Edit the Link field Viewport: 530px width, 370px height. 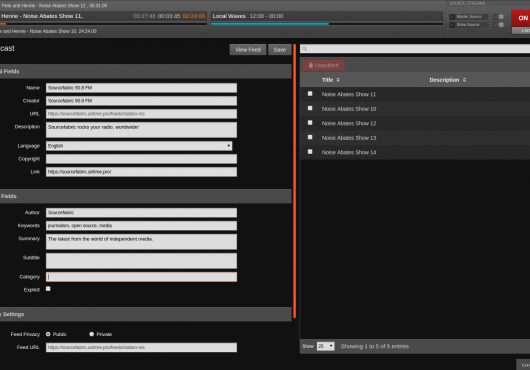pos(141,172)
